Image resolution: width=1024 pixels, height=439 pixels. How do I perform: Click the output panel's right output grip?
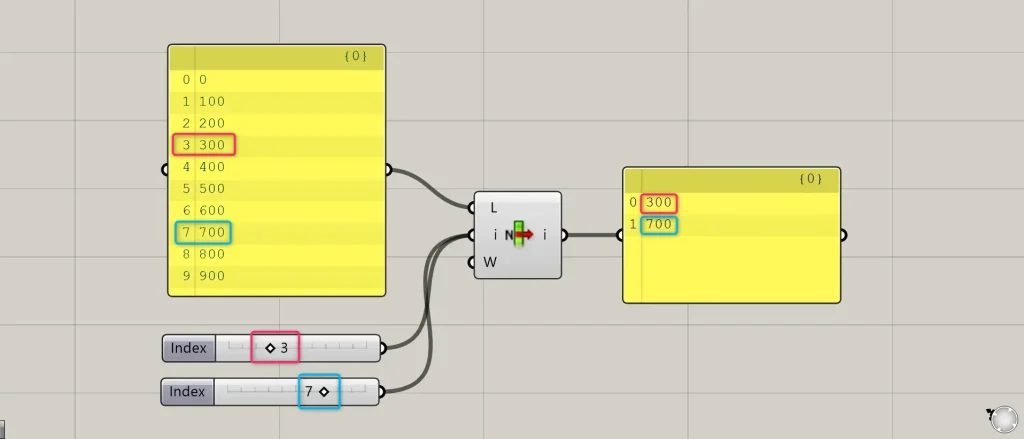(844, 235)
